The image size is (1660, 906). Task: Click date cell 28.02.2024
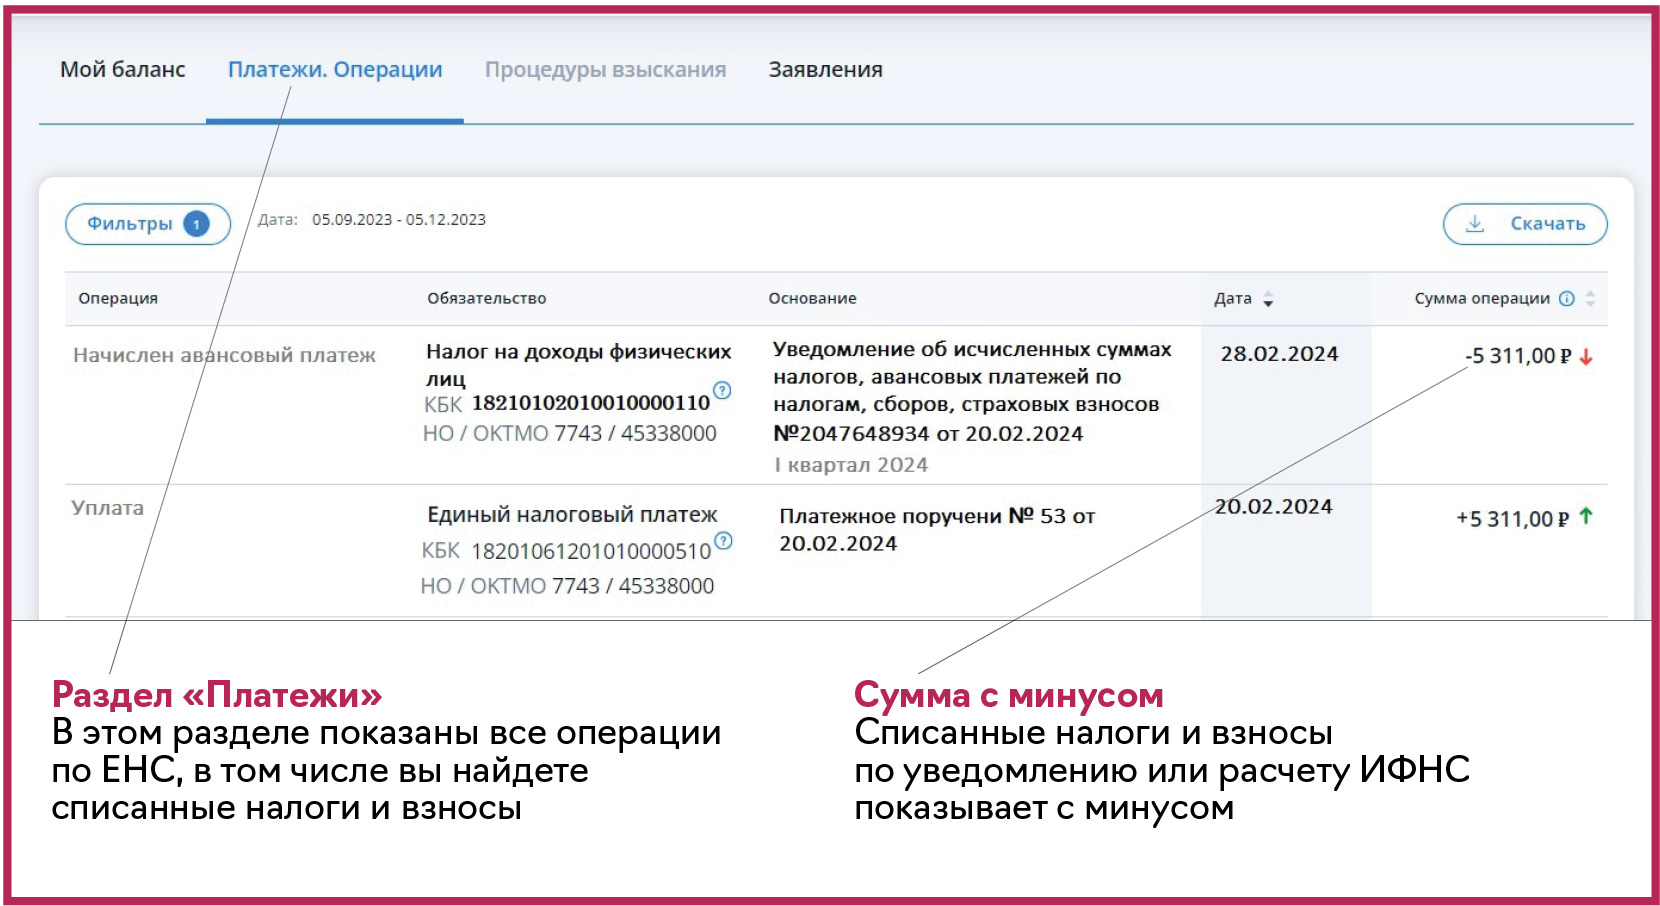(x=1279, y=354)
